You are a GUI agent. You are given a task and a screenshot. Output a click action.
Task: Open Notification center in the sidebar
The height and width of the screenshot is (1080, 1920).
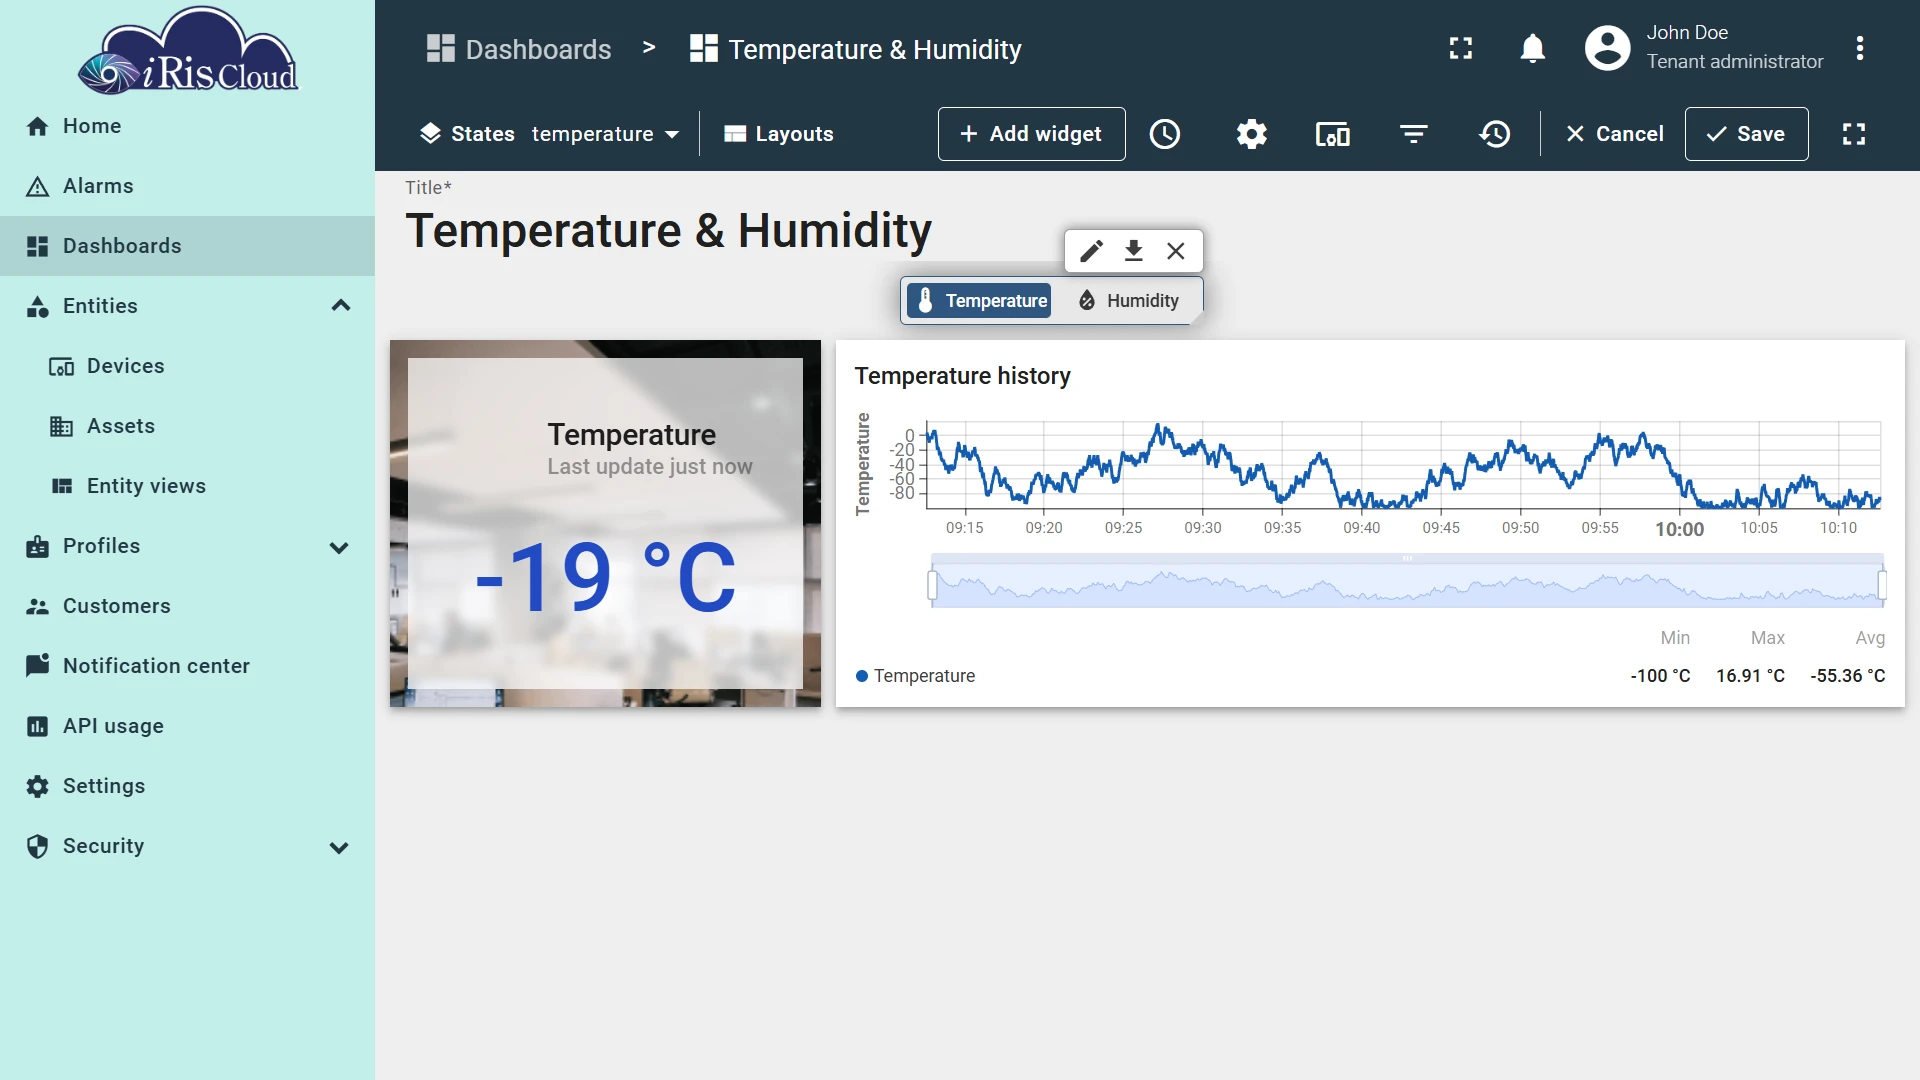point(187,666)
